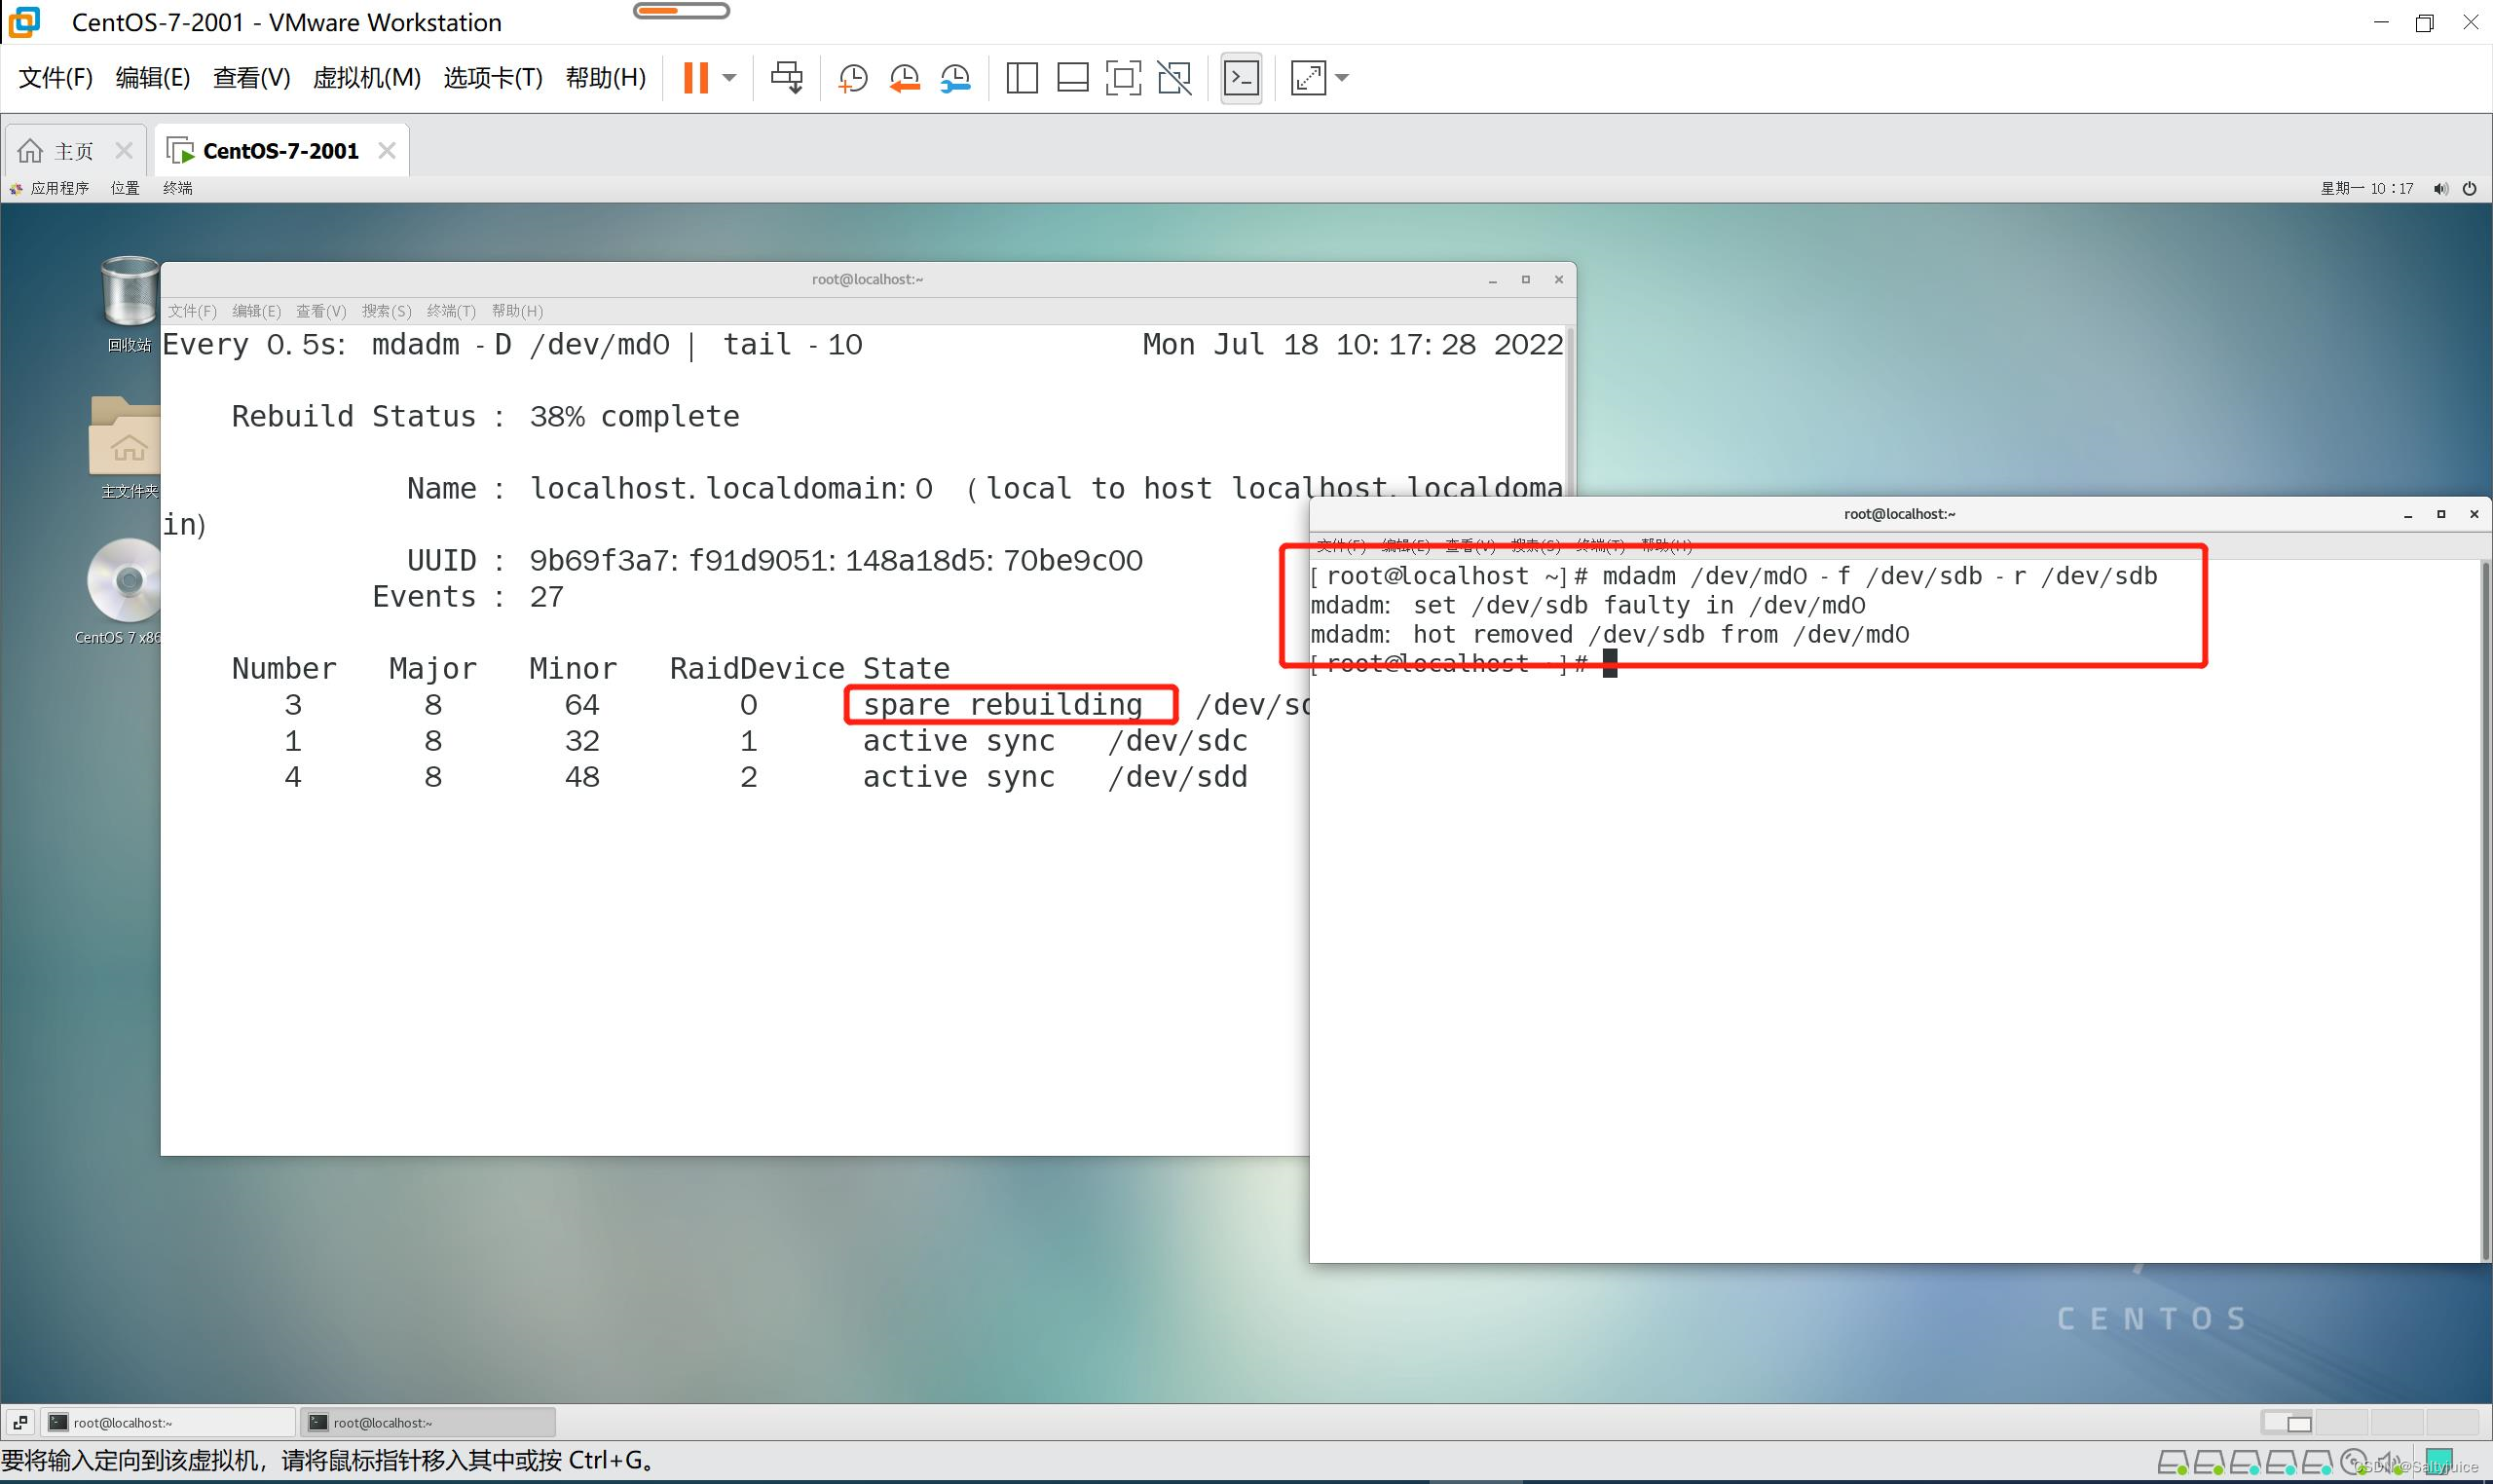Select the first root@localhost taskbar button
This screenshot has width=2493, height=1484.
click(168, 1422)
